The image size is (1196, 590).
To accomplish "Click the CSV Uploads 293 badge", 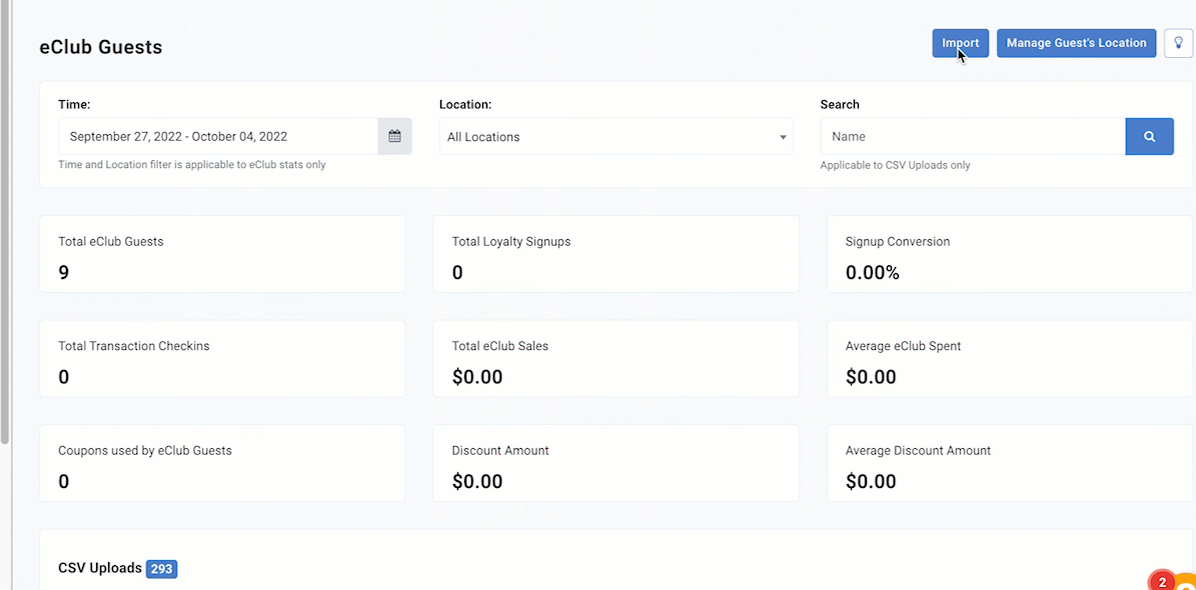I will (x=162, y=569).
